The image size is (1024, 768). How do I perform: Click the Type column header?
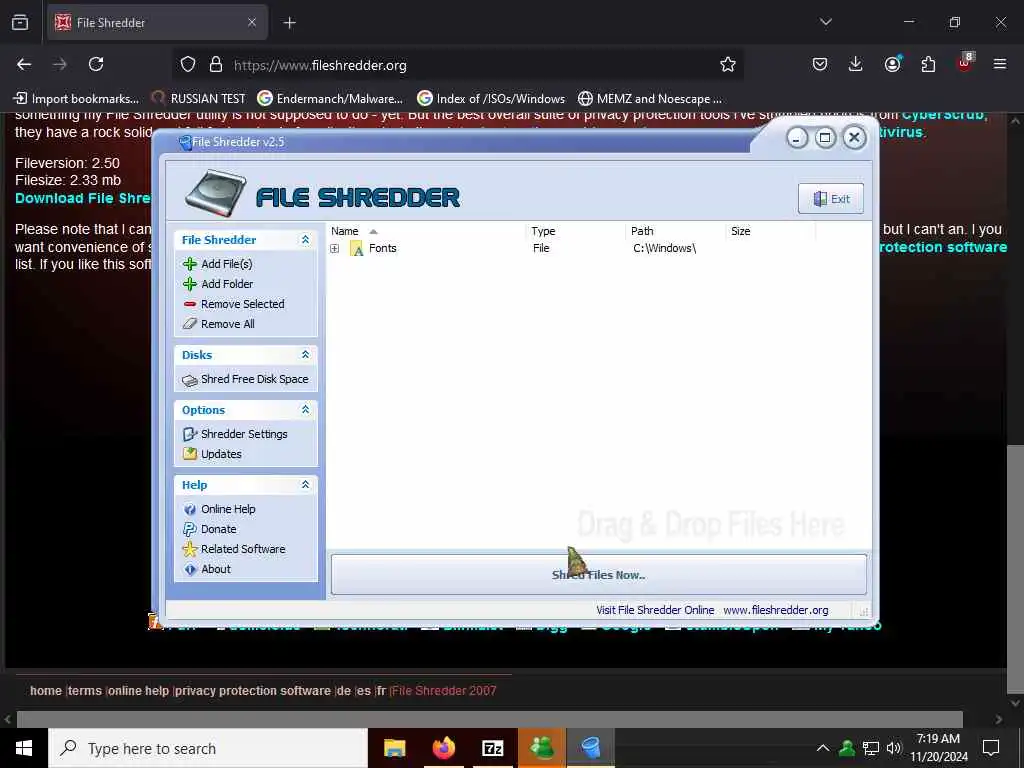pyautogui.click(x=575, y=231)
